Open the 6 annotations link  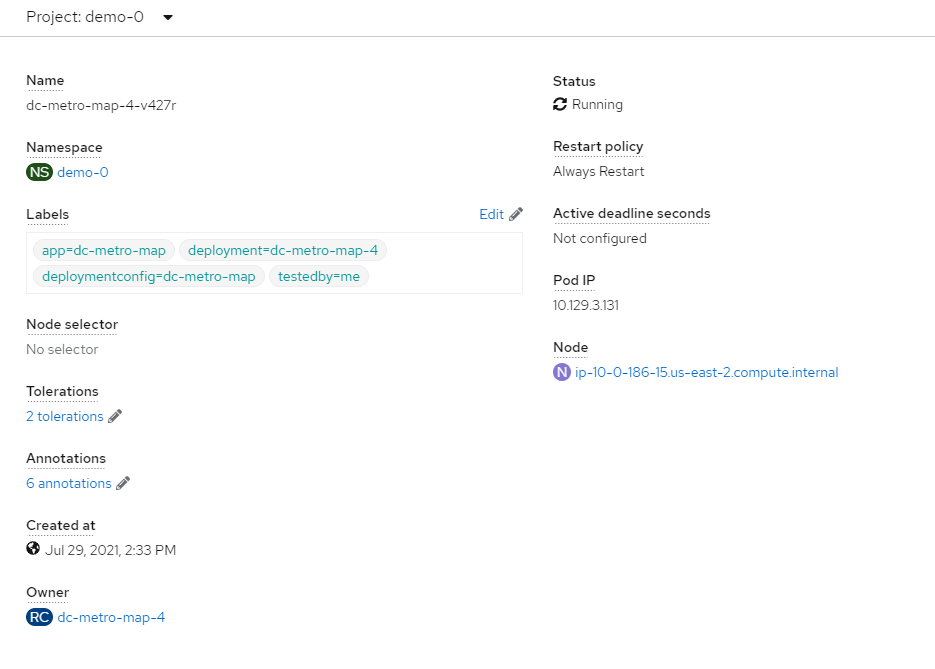[x=69, y=483]
